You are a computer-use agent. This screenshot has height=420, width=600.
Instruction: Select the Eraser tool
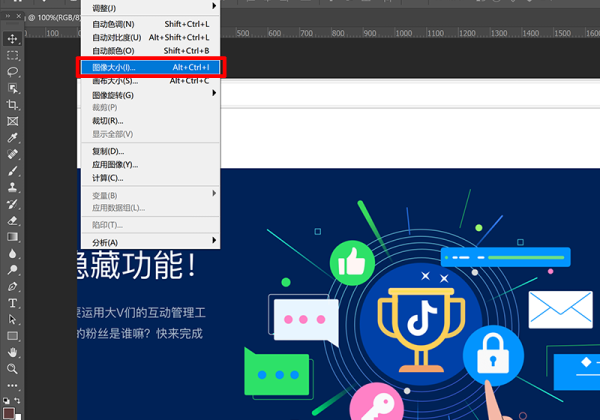coord(12,220)
